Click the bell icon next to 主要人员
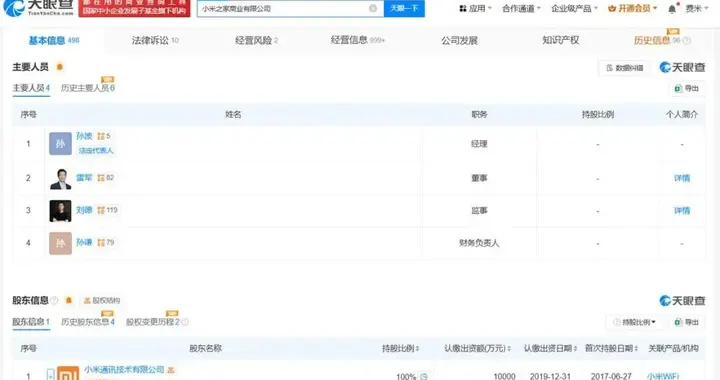Viewport: 720px width, 380px height. tap(60, 67)
